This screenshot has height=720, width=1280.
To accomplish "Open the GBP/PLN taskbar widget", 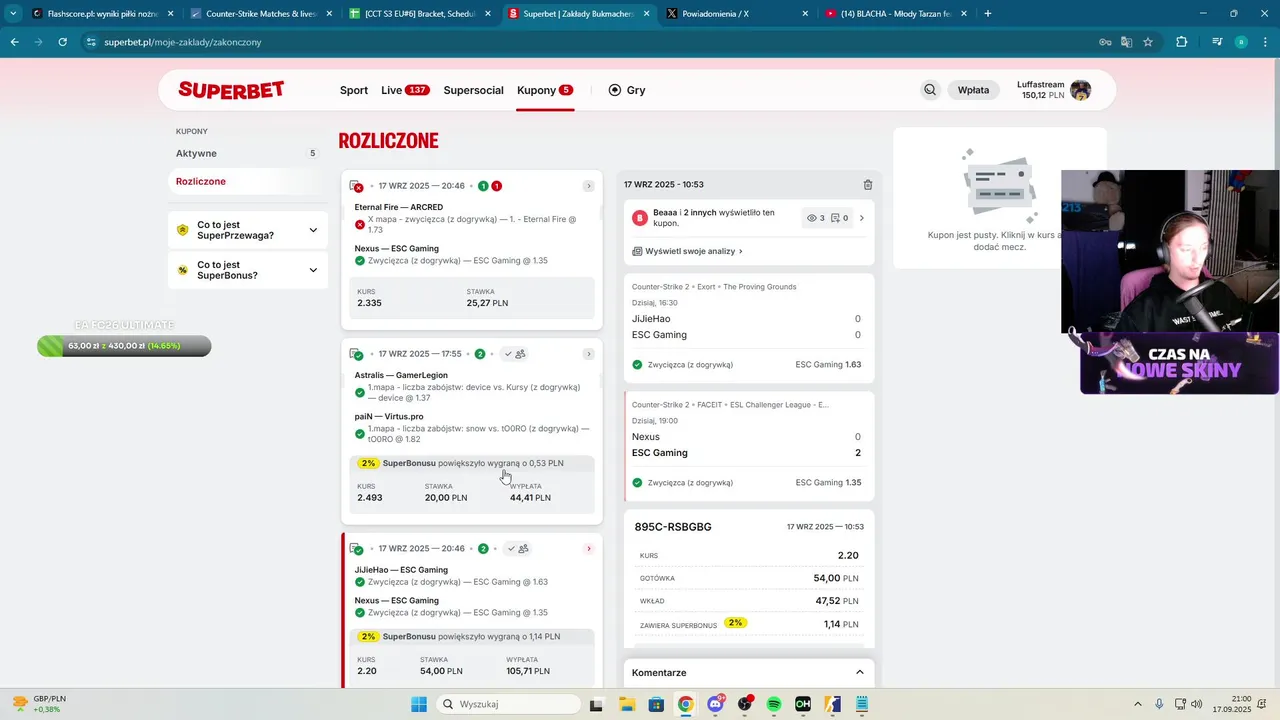I will [40, 704].
